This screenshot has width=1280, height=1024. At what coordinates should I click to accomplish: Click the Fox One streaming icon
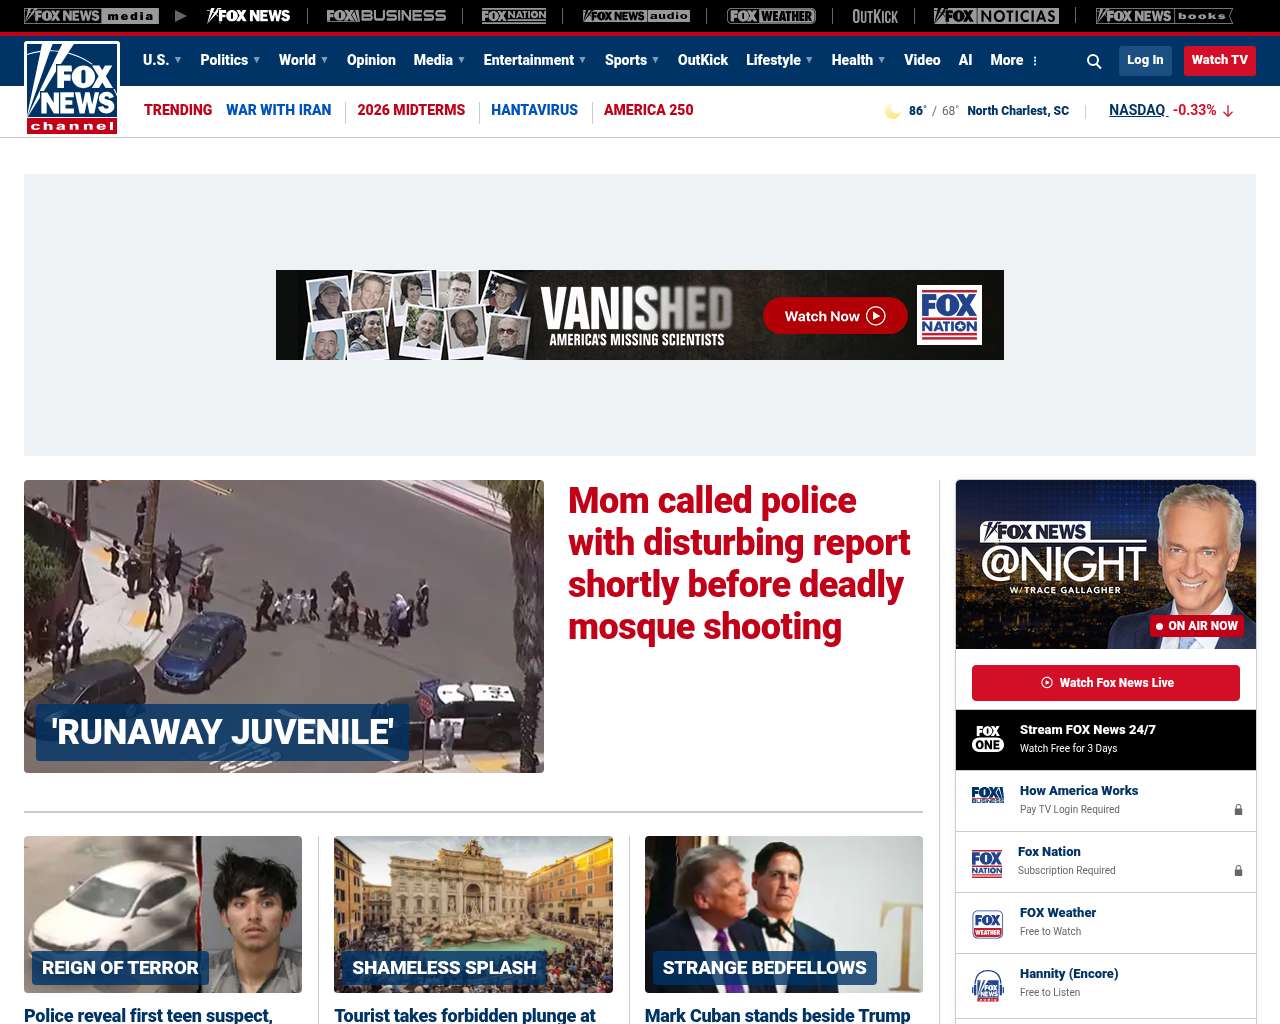pyautogui.click(x=988, y=739)
